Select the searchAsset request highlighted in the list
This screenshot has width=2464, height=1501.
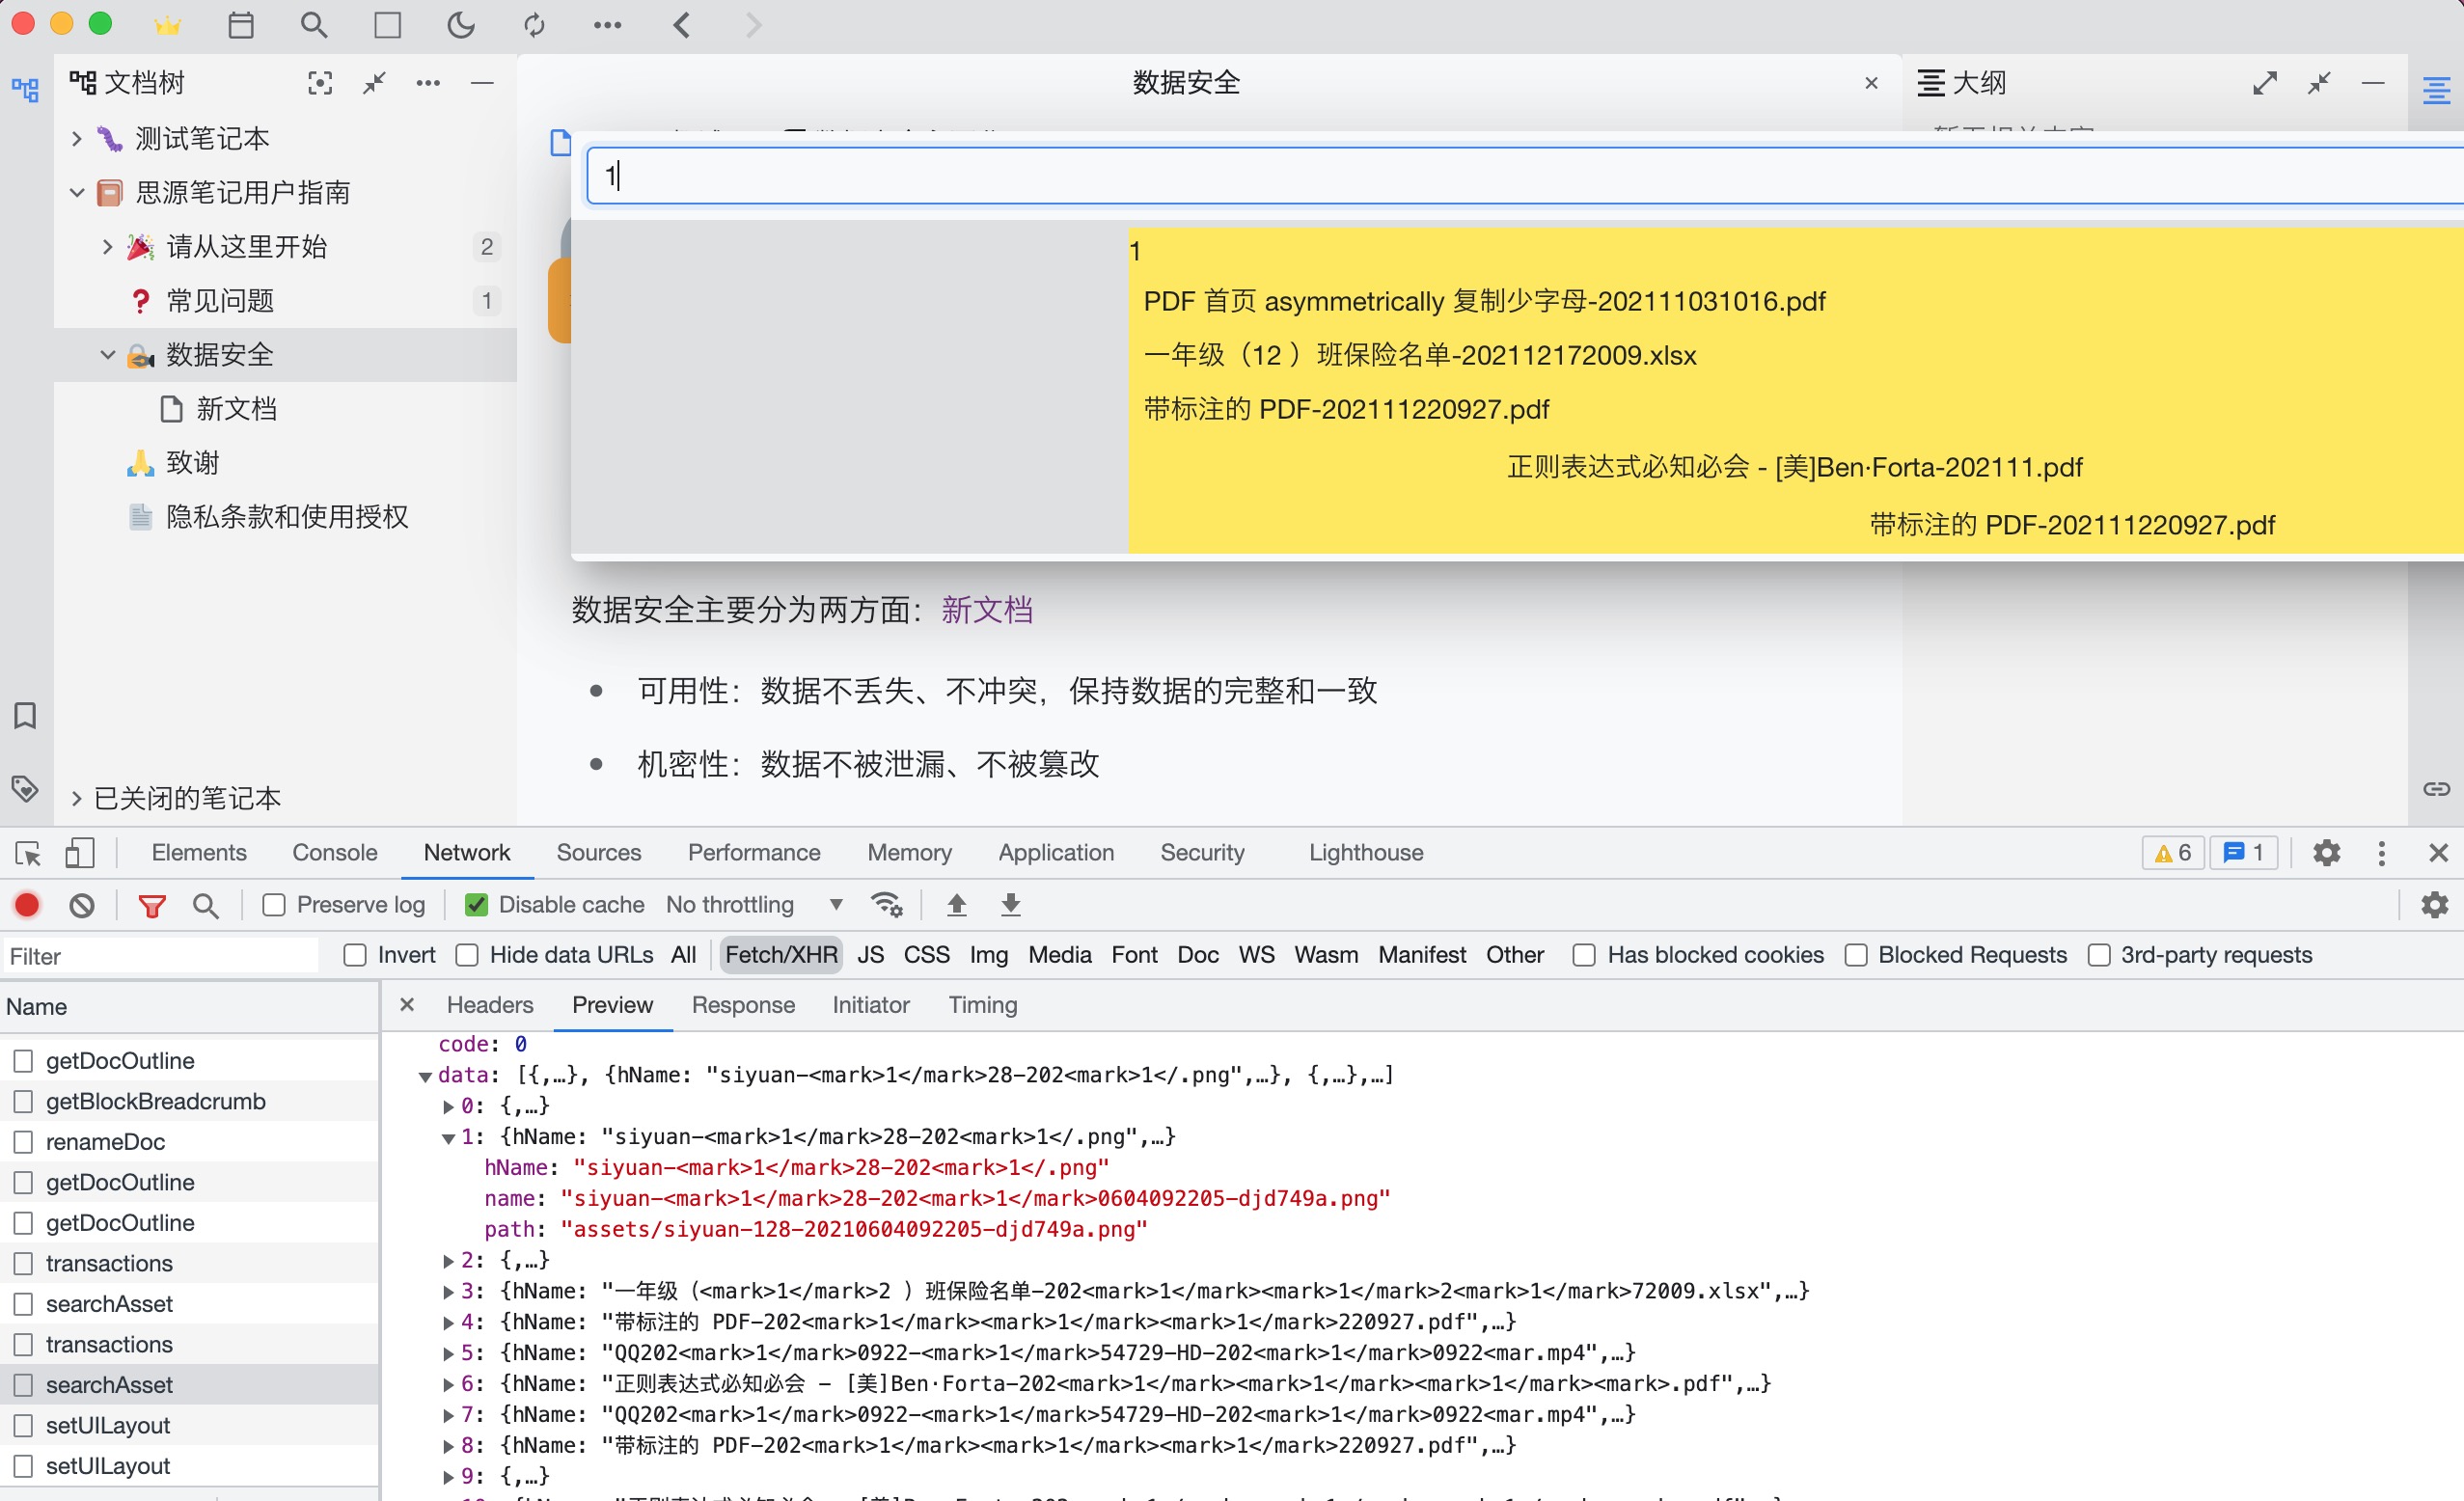coord(190,1385)
